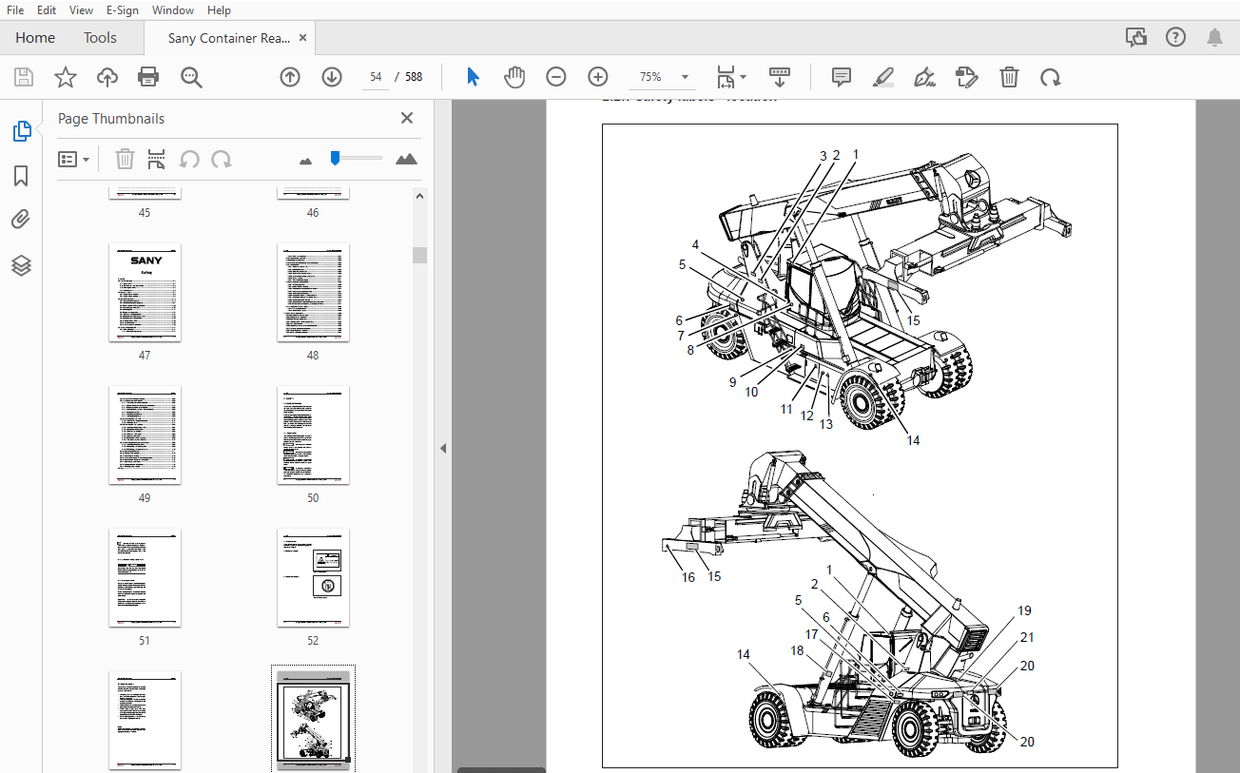Select the Hand pan tool
Image resolution: width=1240 pixels, height=773 pixels.
pyautogui.click(x=514, y=77)
